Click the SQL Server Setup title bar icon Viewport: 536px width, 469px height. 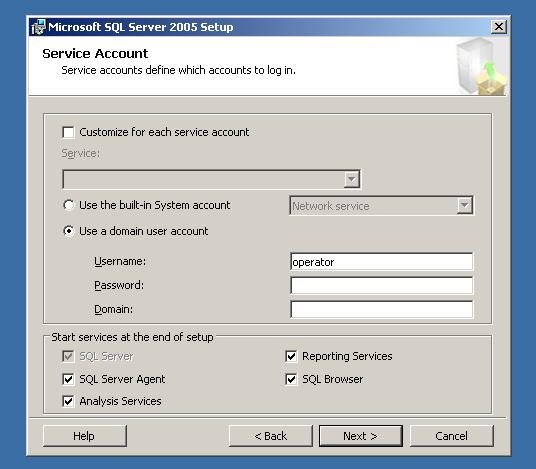(38, 27)
